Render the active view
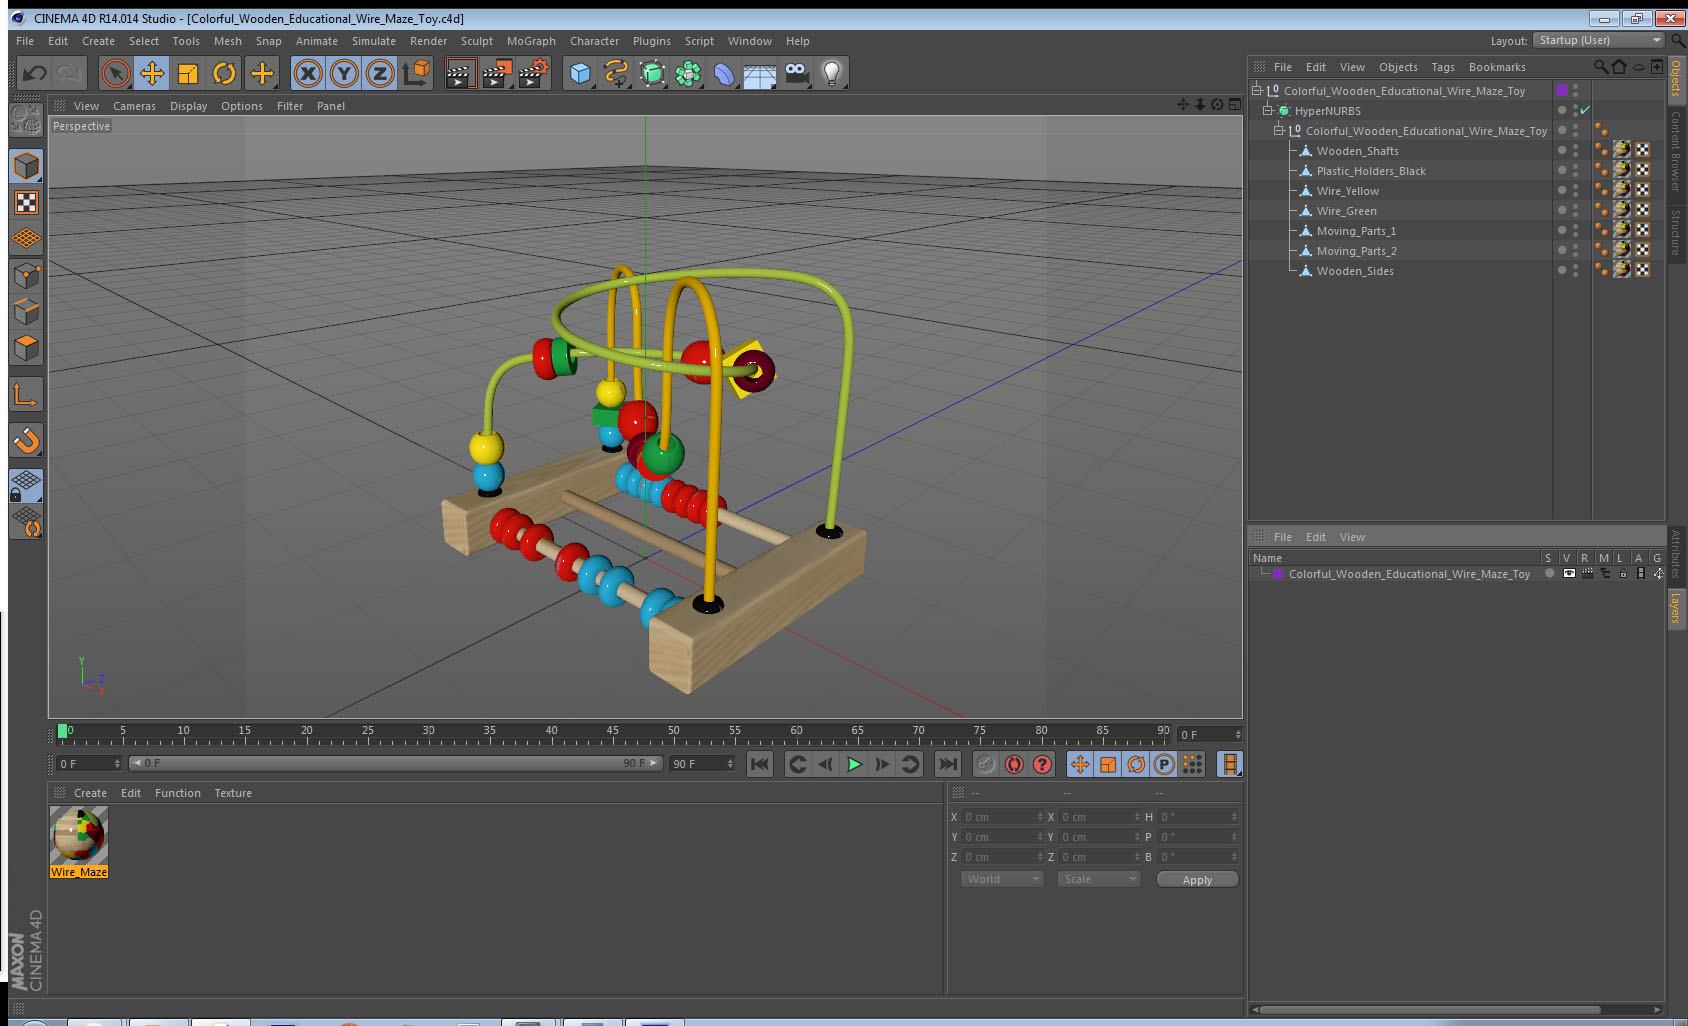The image size is (1688, 1026). point(459,73)
